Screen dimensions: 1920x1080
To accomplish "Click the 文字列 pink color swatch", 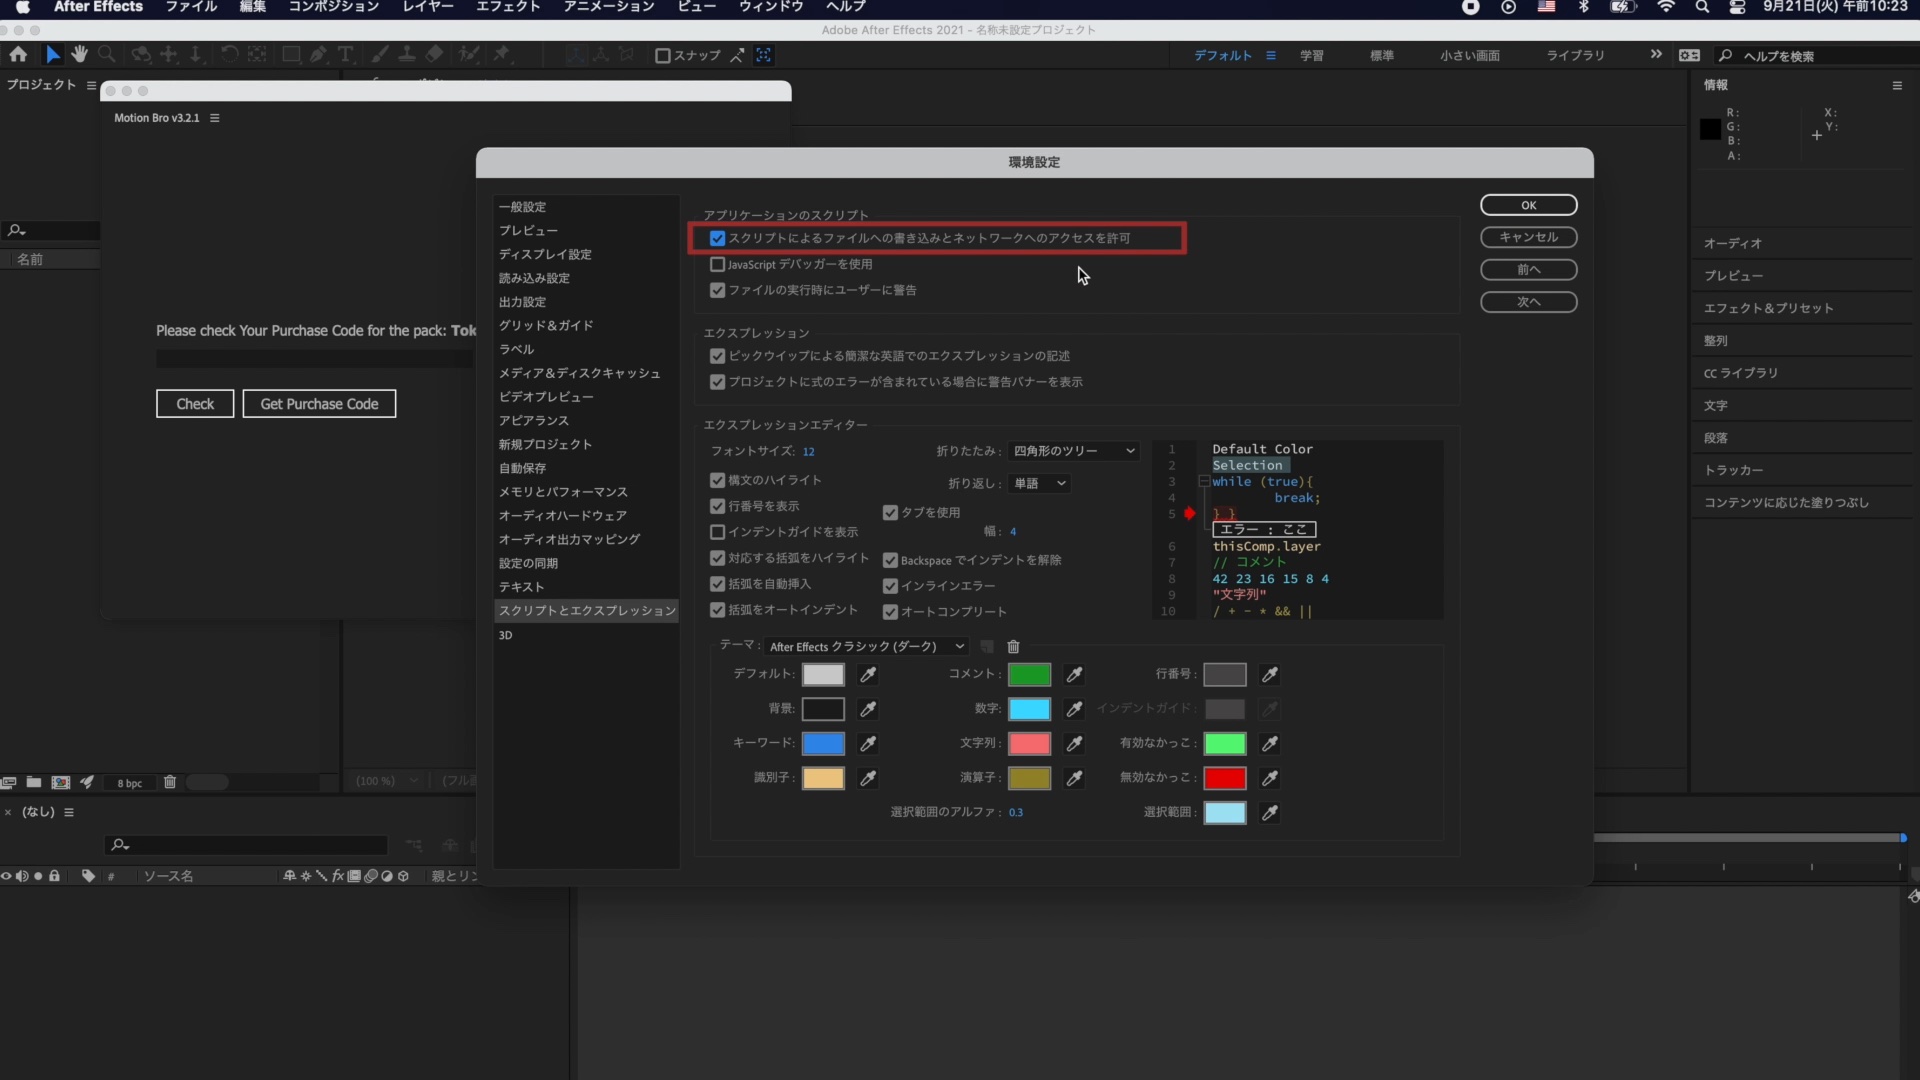I will click(x=1029, y=744).
